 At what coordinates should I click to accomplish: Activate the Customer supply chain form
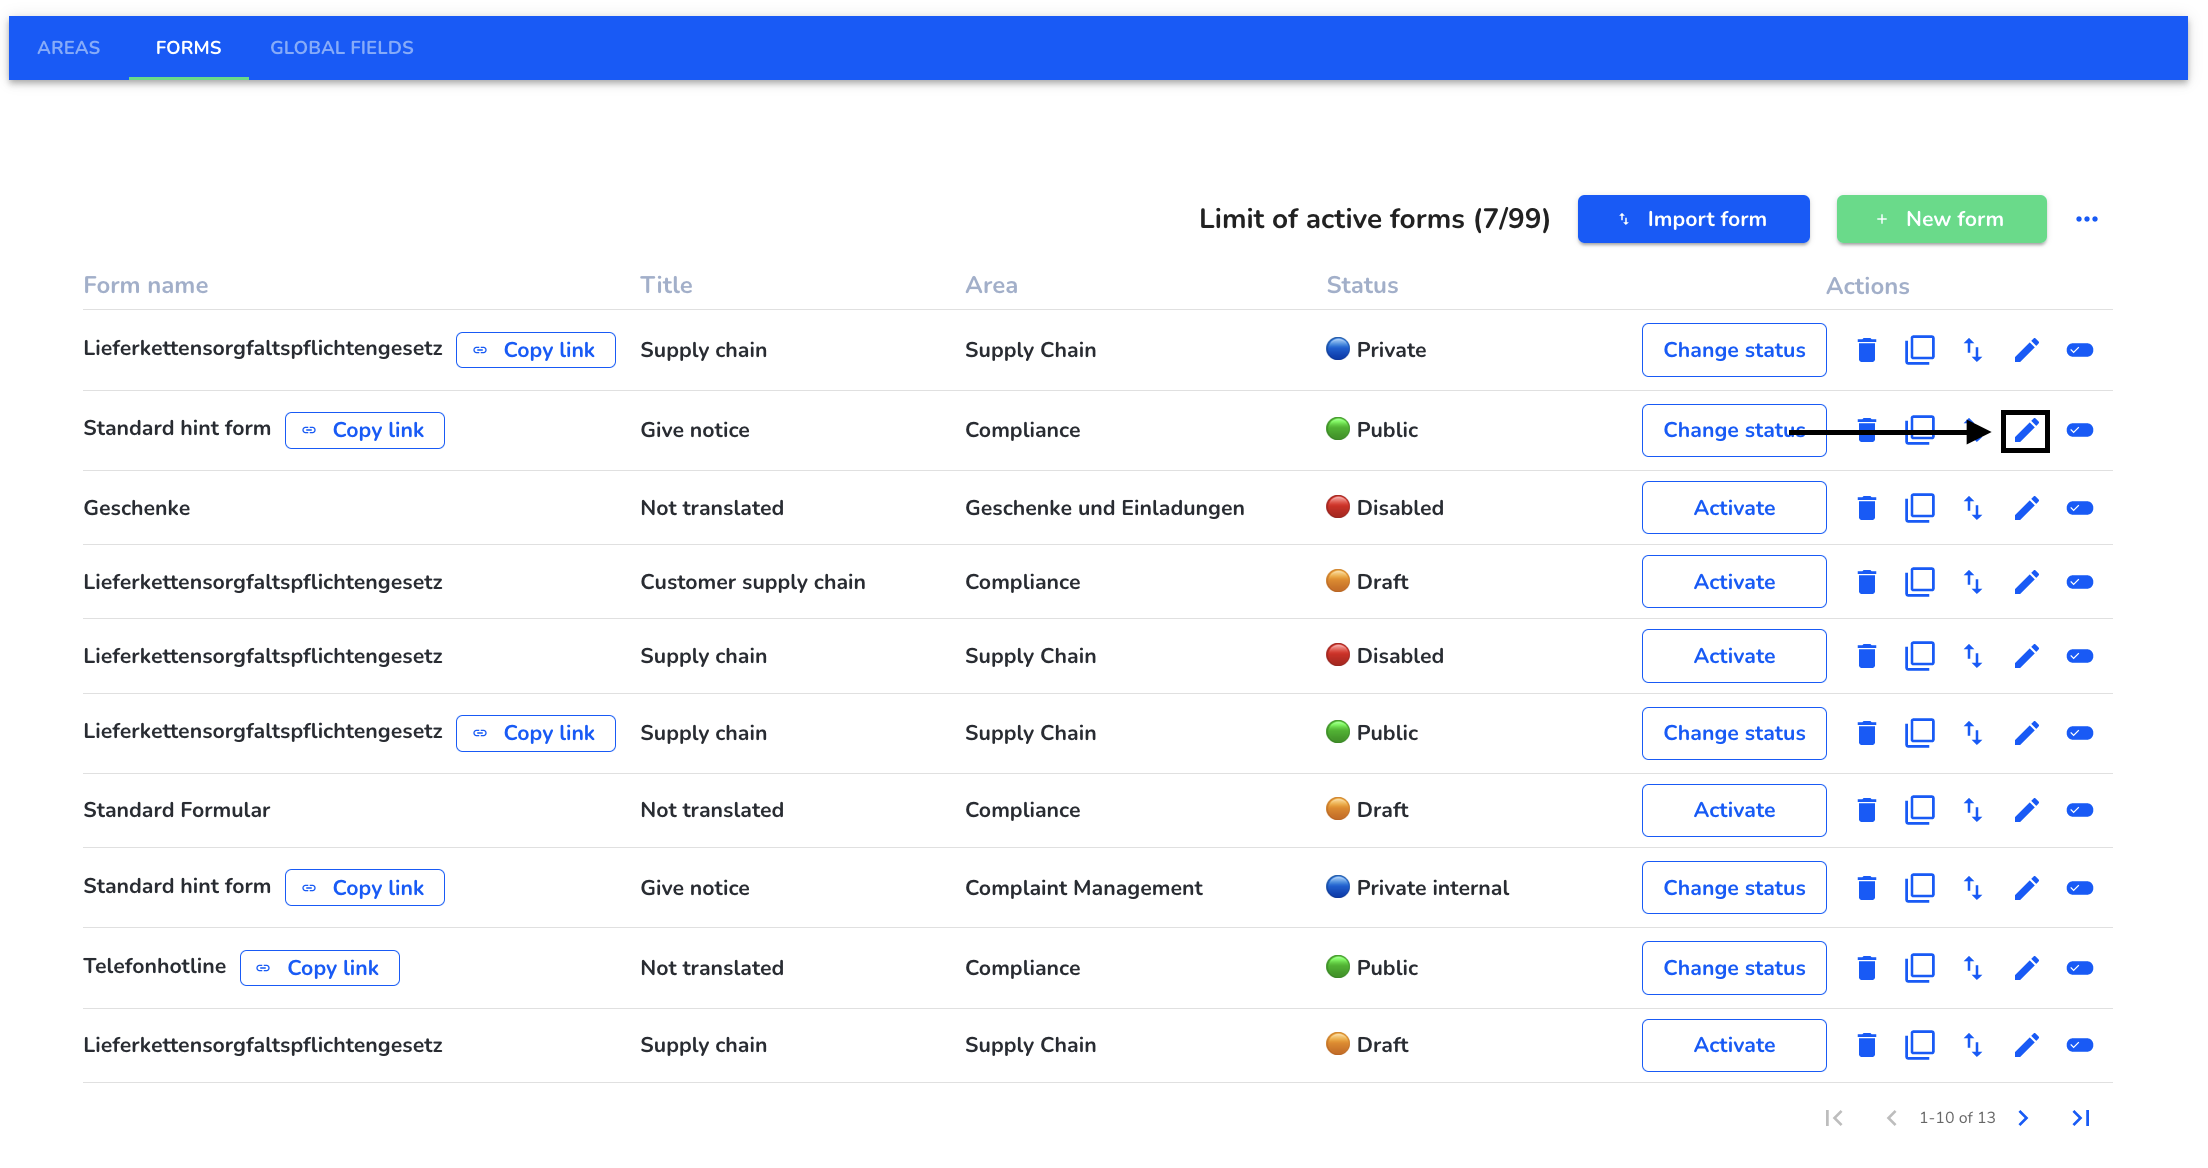click(x=1734, y=582)
